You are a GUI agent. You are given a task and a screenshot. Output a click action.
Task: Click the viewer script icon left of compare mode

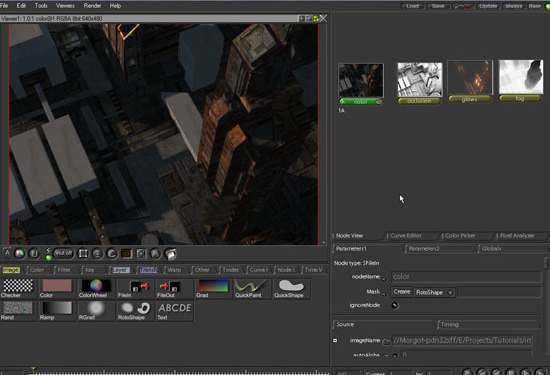(x=98, y=254)
